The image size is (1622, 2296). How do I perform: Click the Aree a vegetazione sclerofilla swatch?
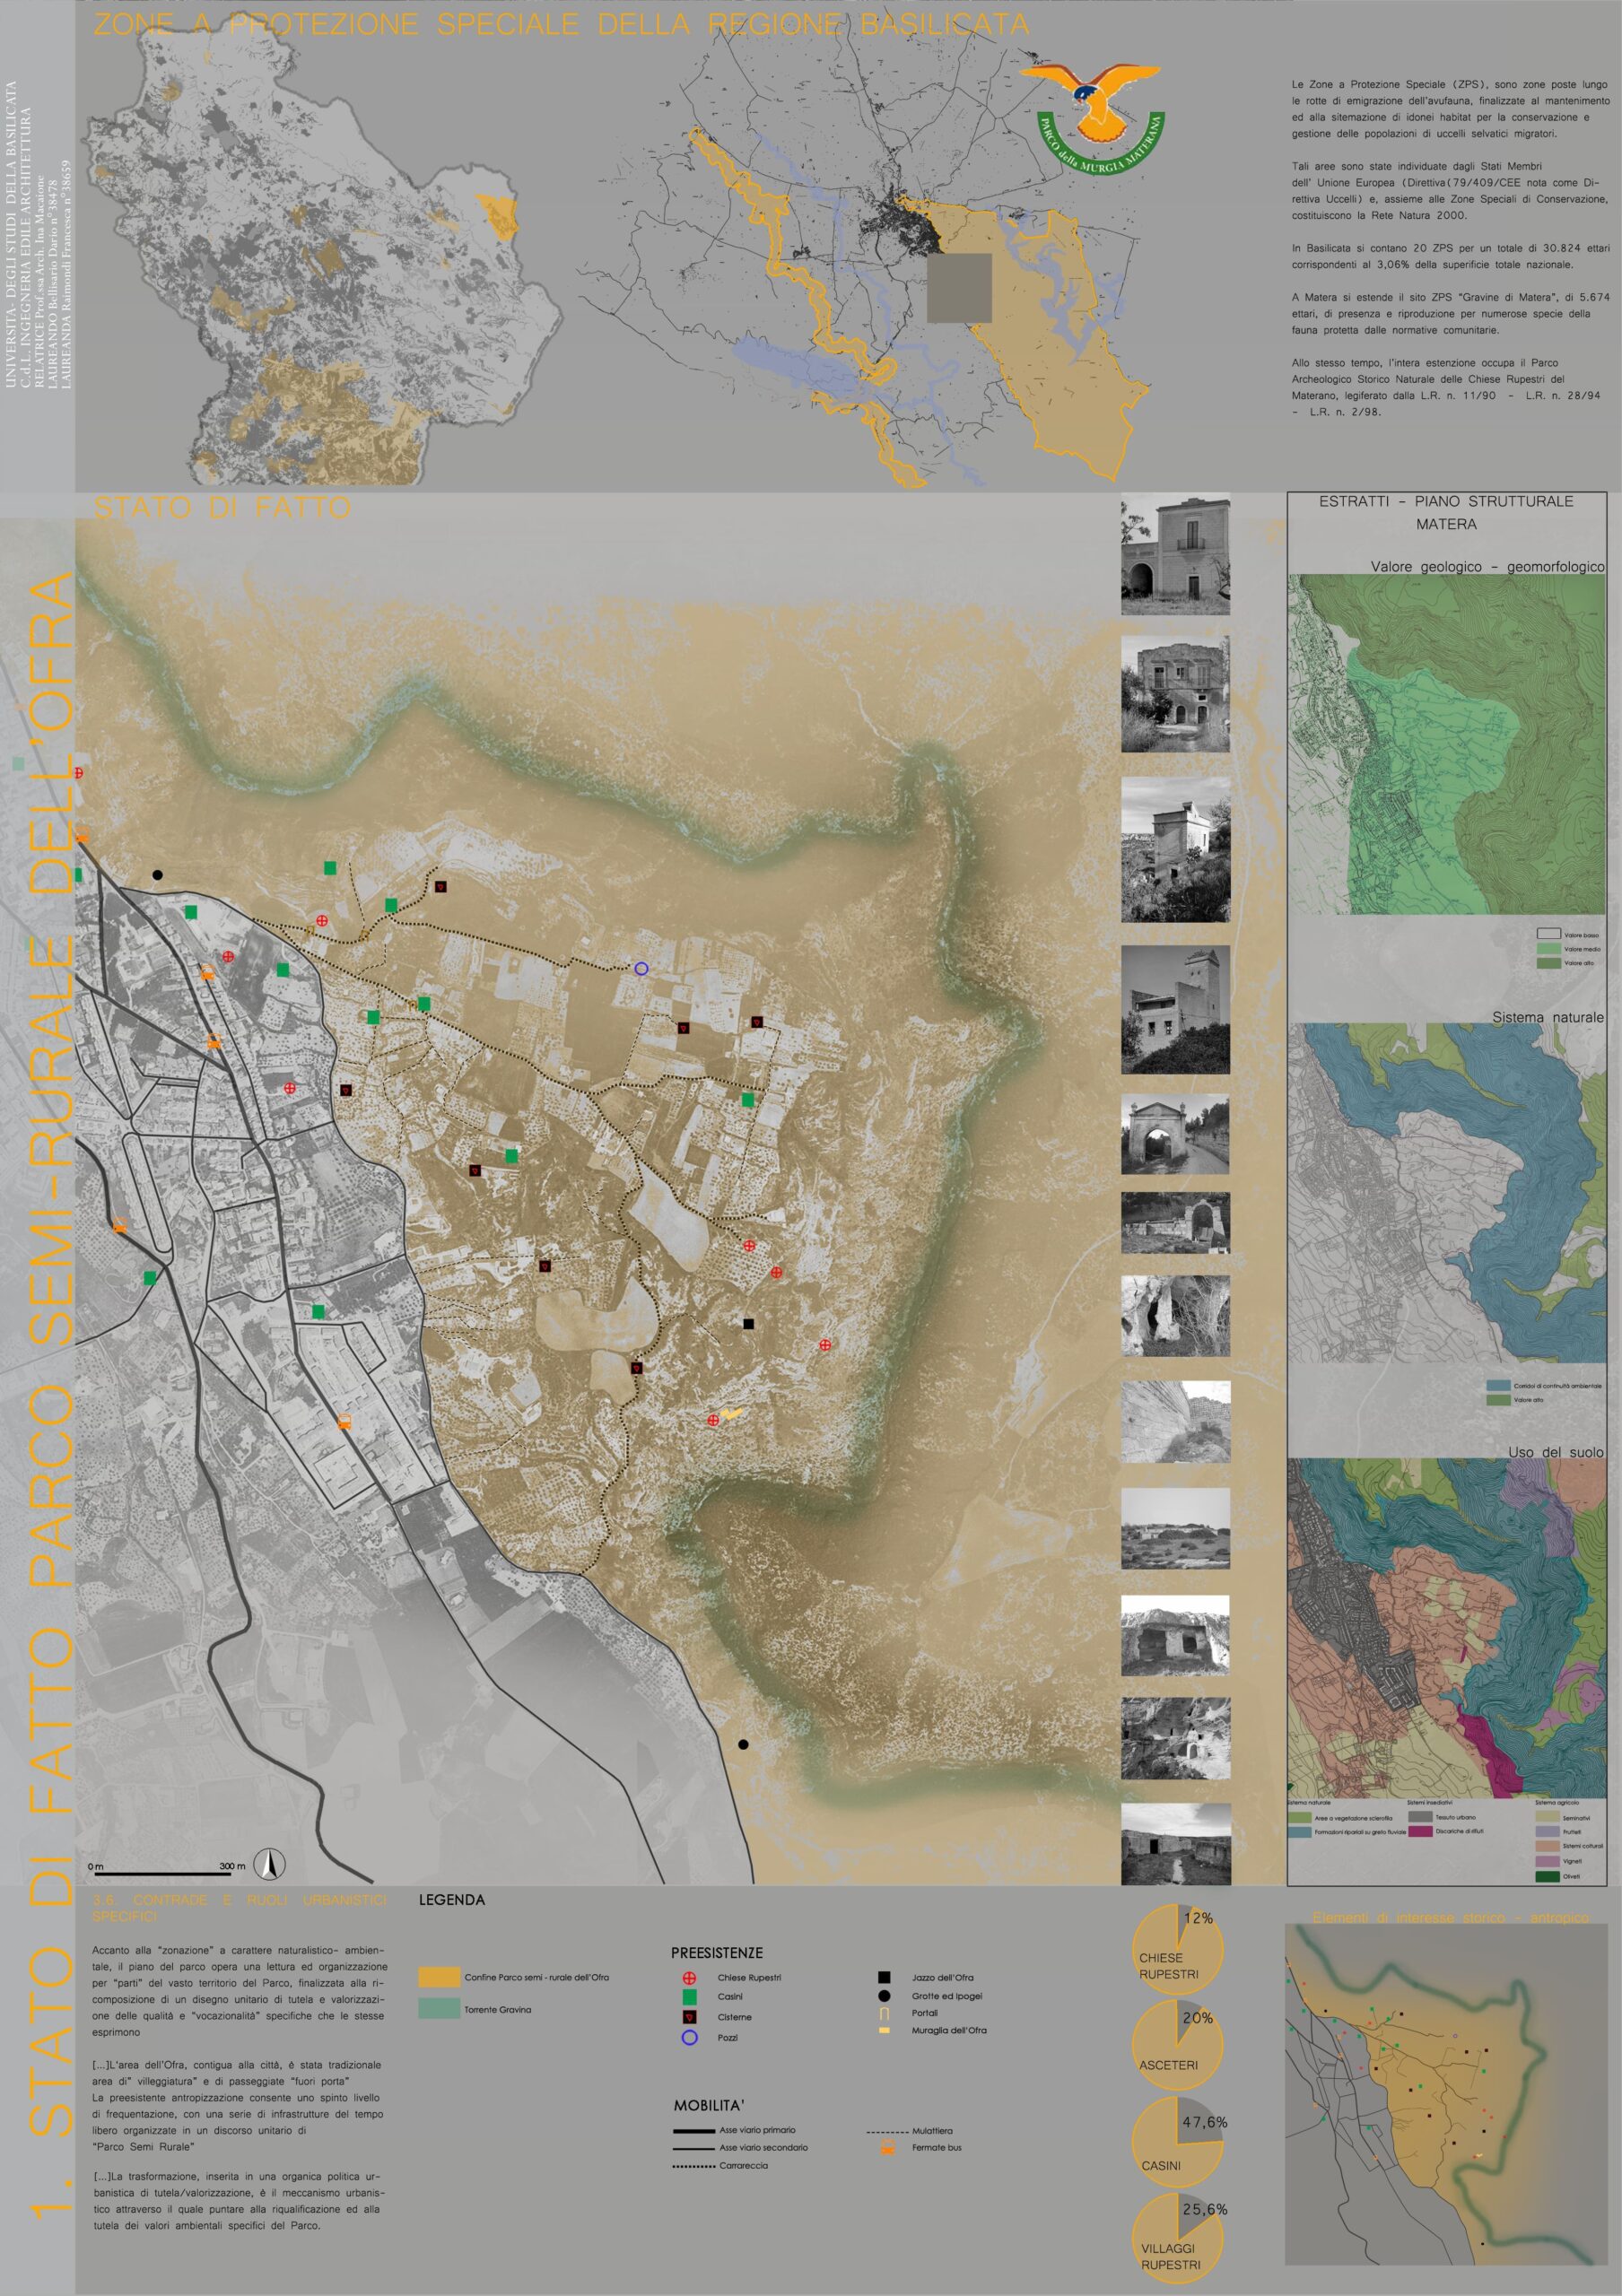(1299, 1817)
